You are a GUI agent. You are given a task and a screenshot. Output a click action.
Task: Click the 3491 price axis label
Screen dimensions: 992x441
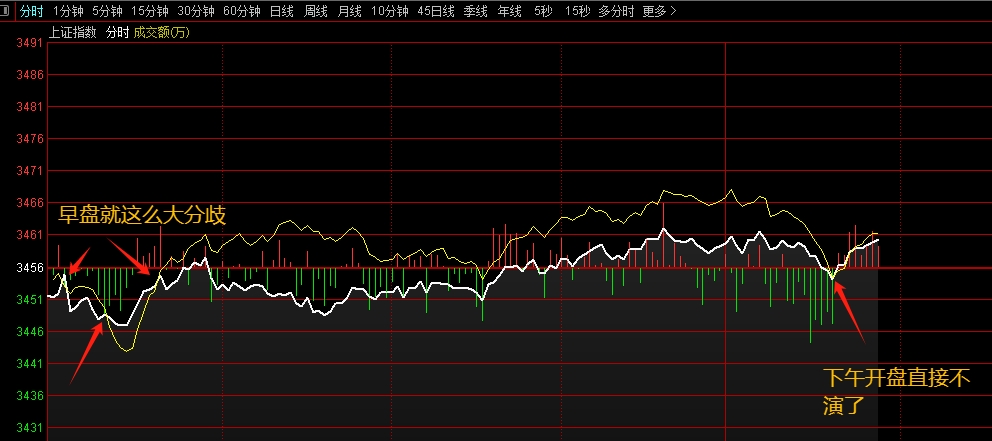(x=30, y=43)
